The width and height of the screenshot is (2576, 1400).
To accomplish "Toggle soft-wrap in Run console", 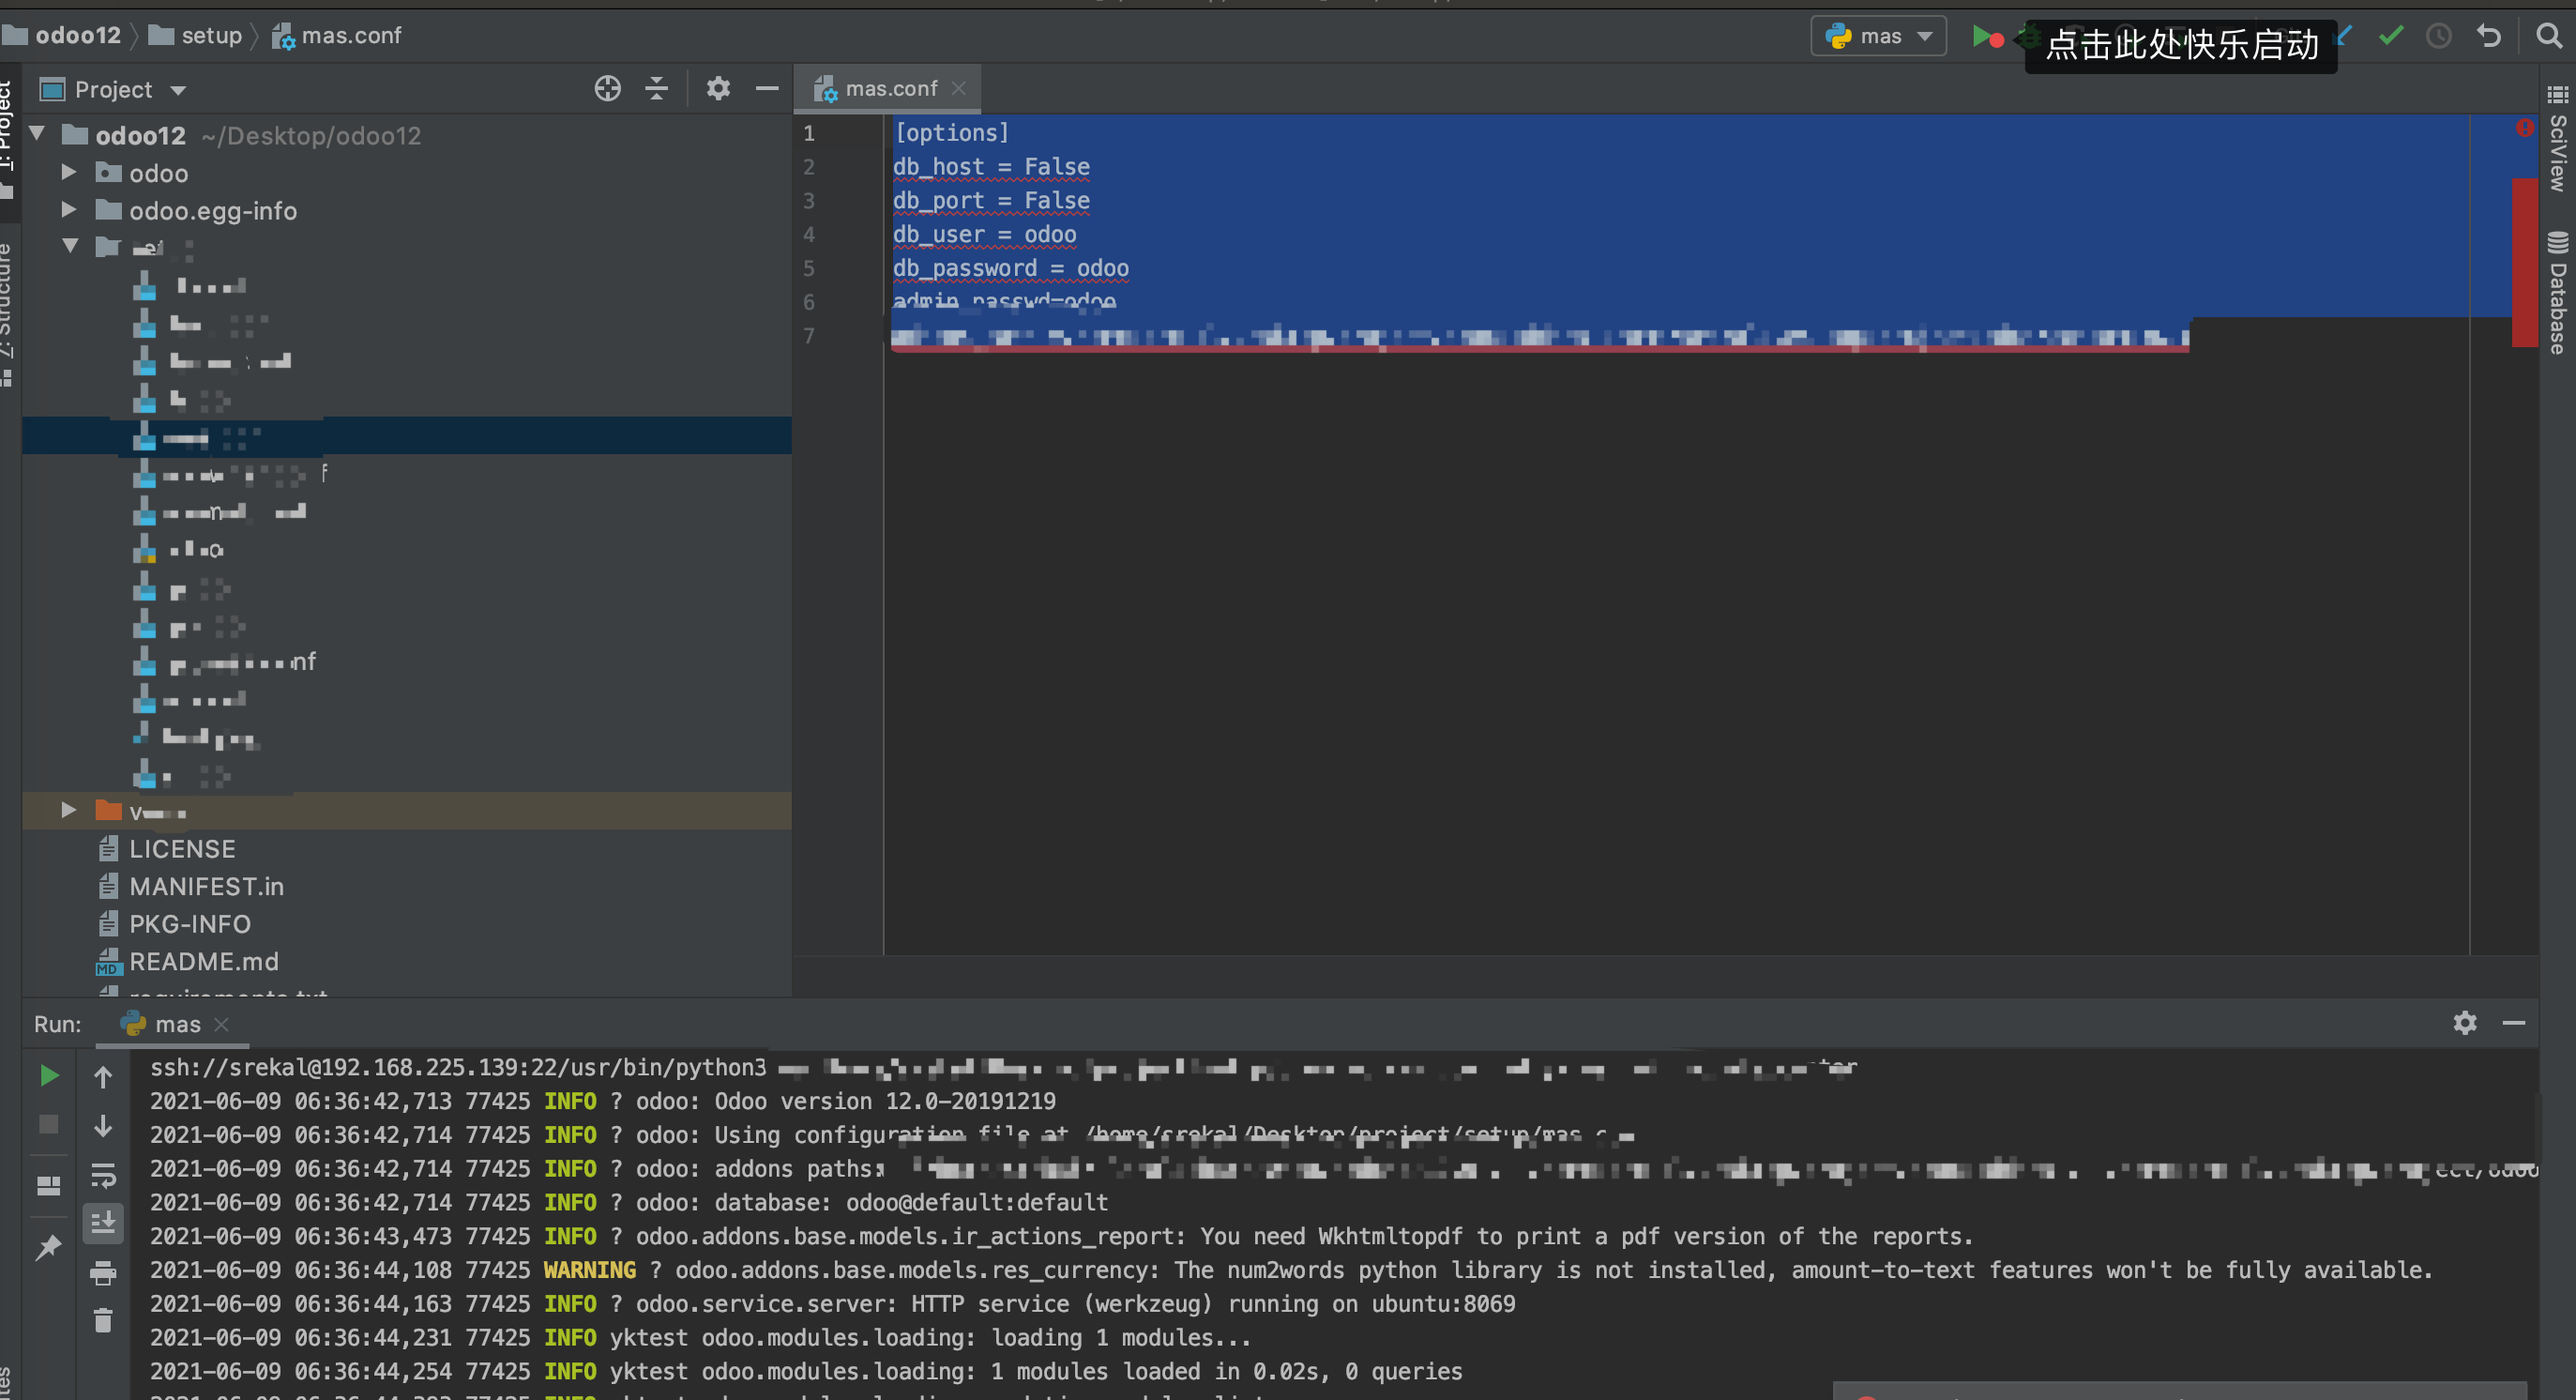I will pyautogui.click(x=103, y=1175).
